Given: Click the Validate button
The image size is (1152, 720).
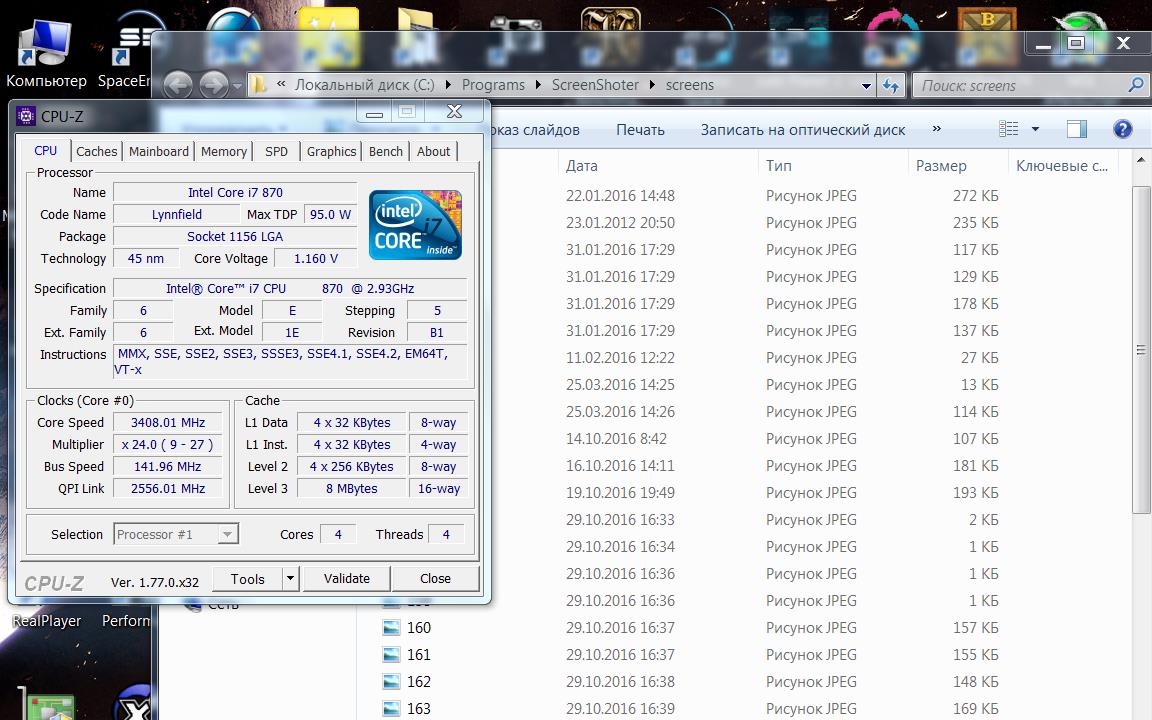Looking at the screenshot, I should (347, 579).
